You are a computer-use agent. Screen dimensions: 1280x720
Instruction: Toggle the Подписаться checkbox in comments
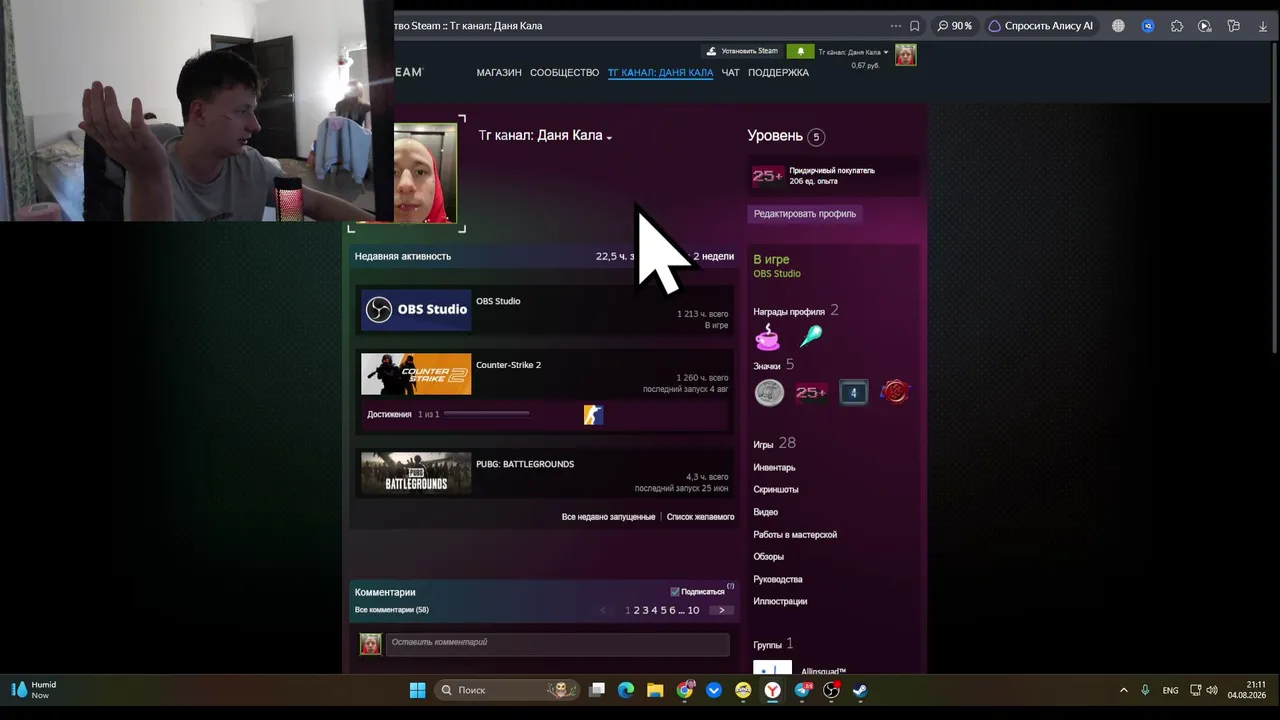[x=675, y=592]
